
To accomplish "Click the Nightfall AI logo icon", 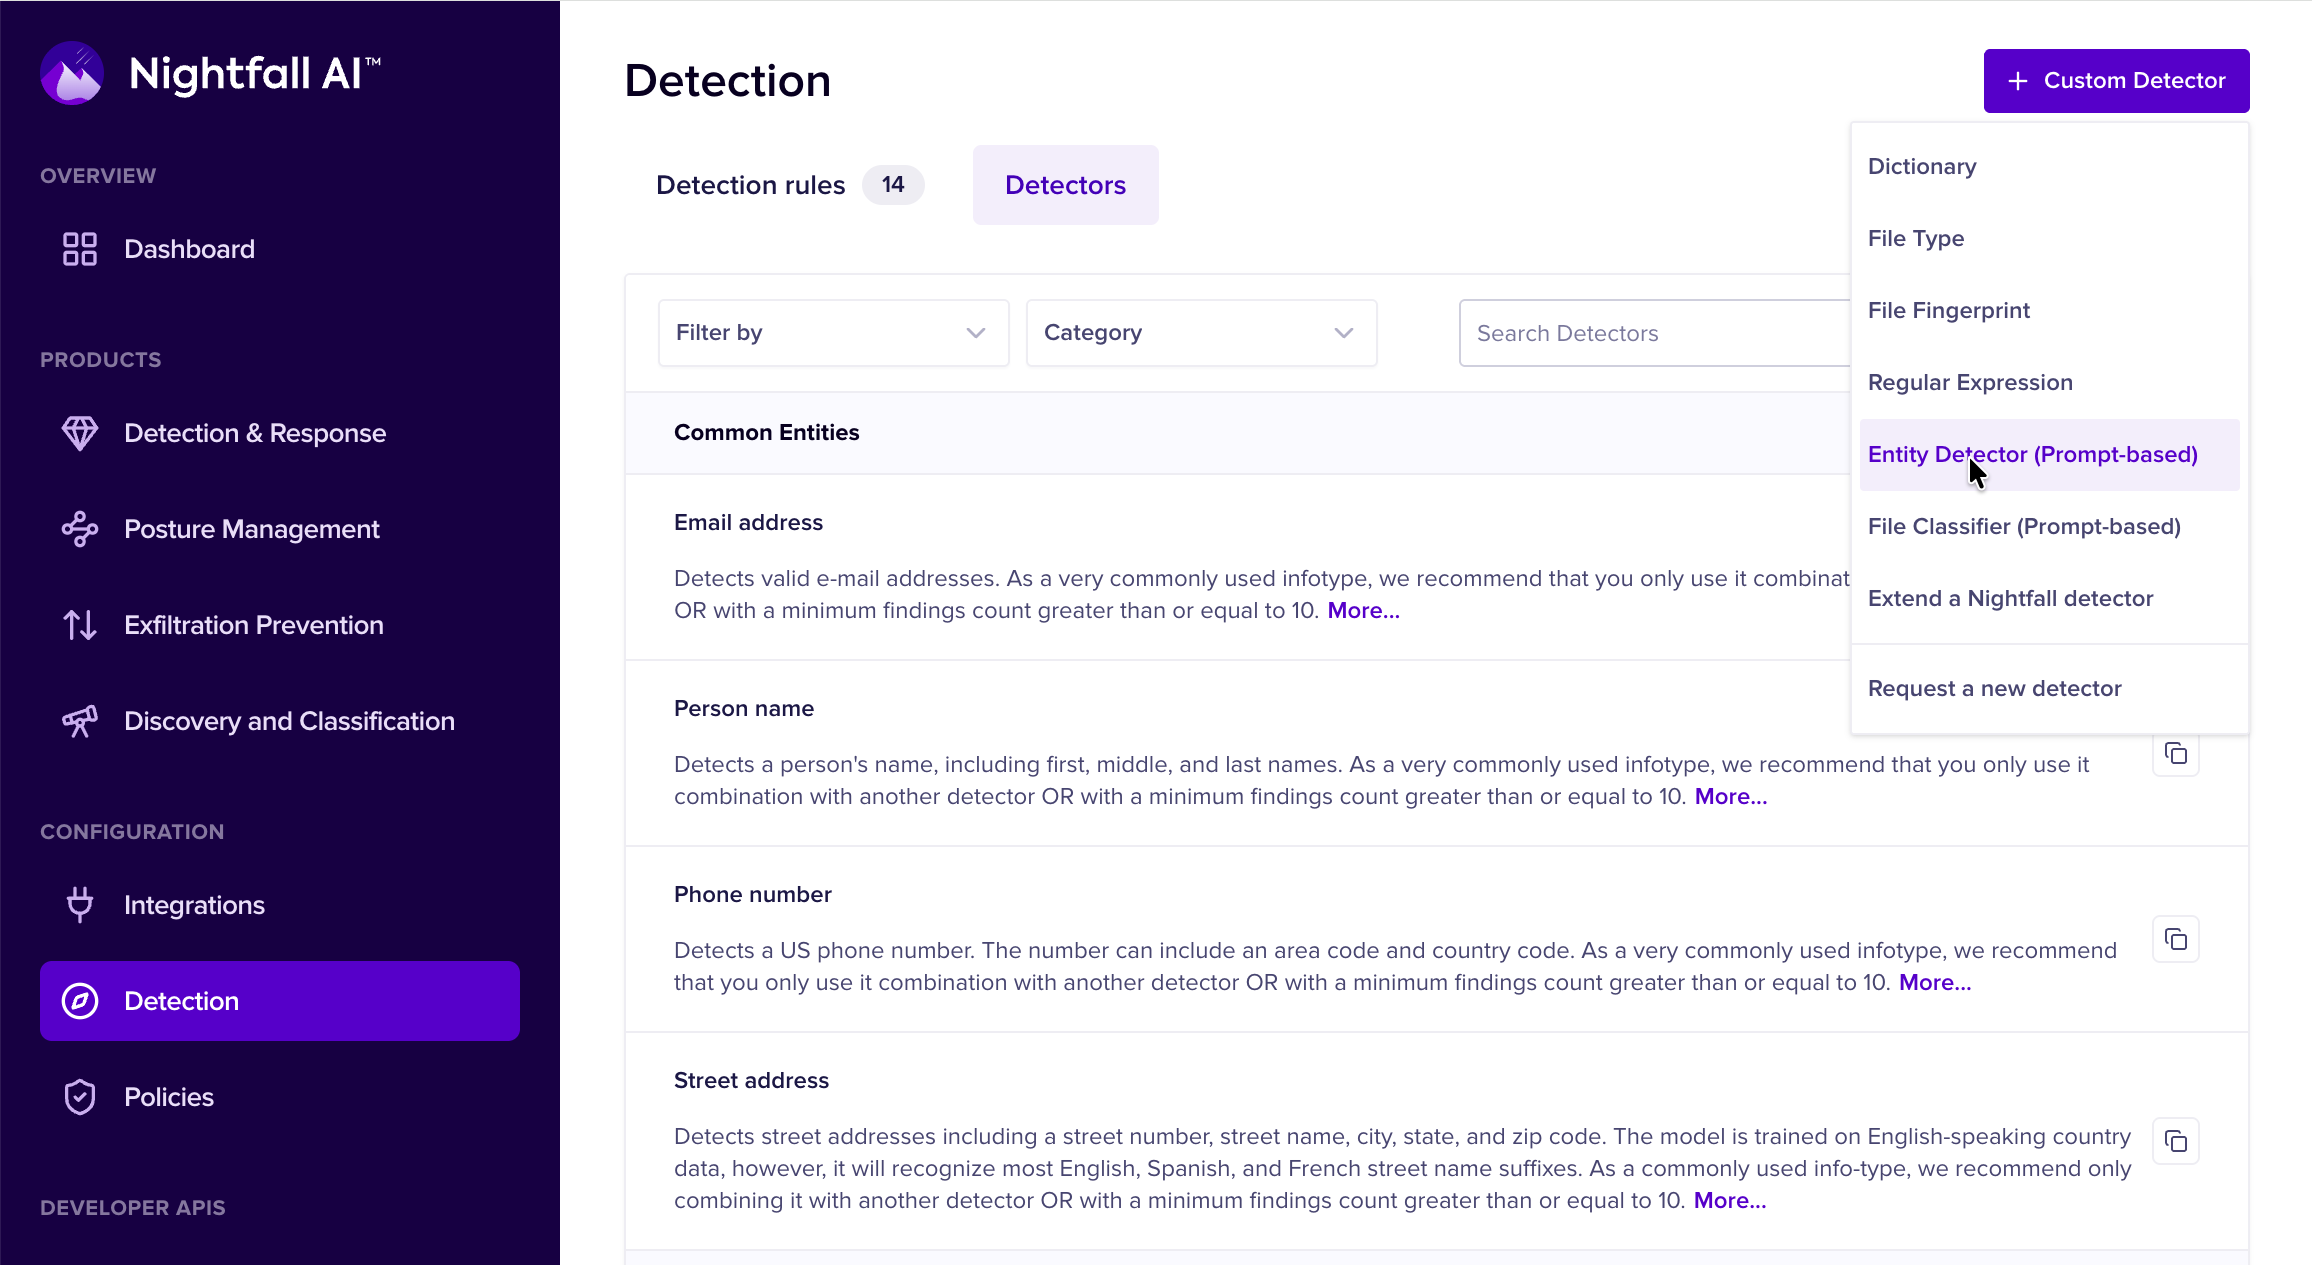I will pyautogui.click(x=72, y=73).
